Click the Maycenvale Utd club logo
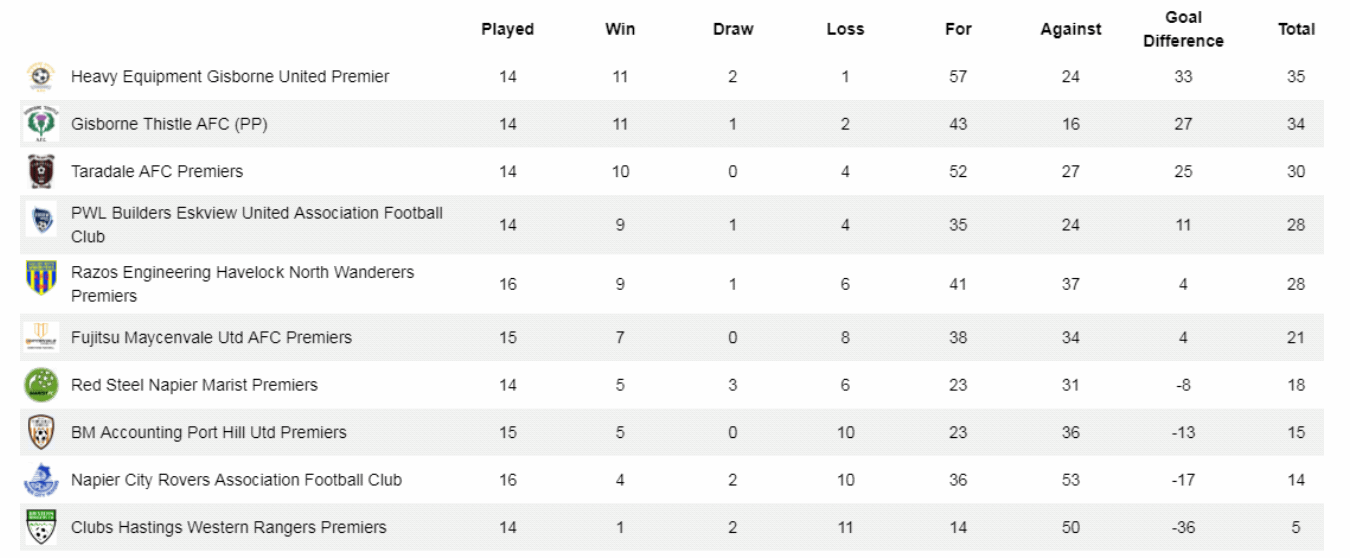The width and height of the screenshot is (1350, 558). pos(41,338)
